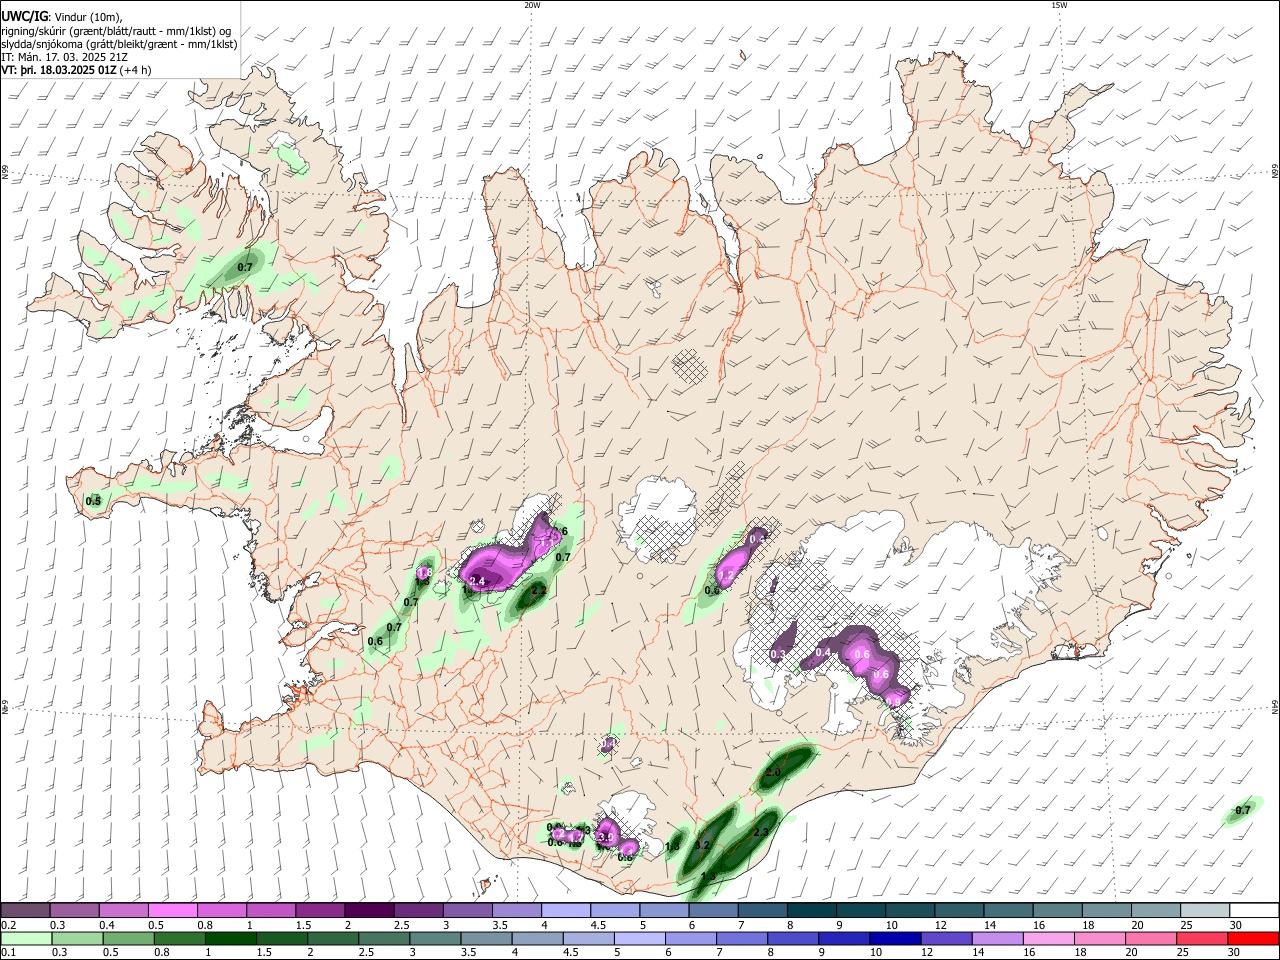Viewport: 1280px width, 960px height.
Task: Click the 2.0 rain value near the south coast
Action: pos(772,773)
